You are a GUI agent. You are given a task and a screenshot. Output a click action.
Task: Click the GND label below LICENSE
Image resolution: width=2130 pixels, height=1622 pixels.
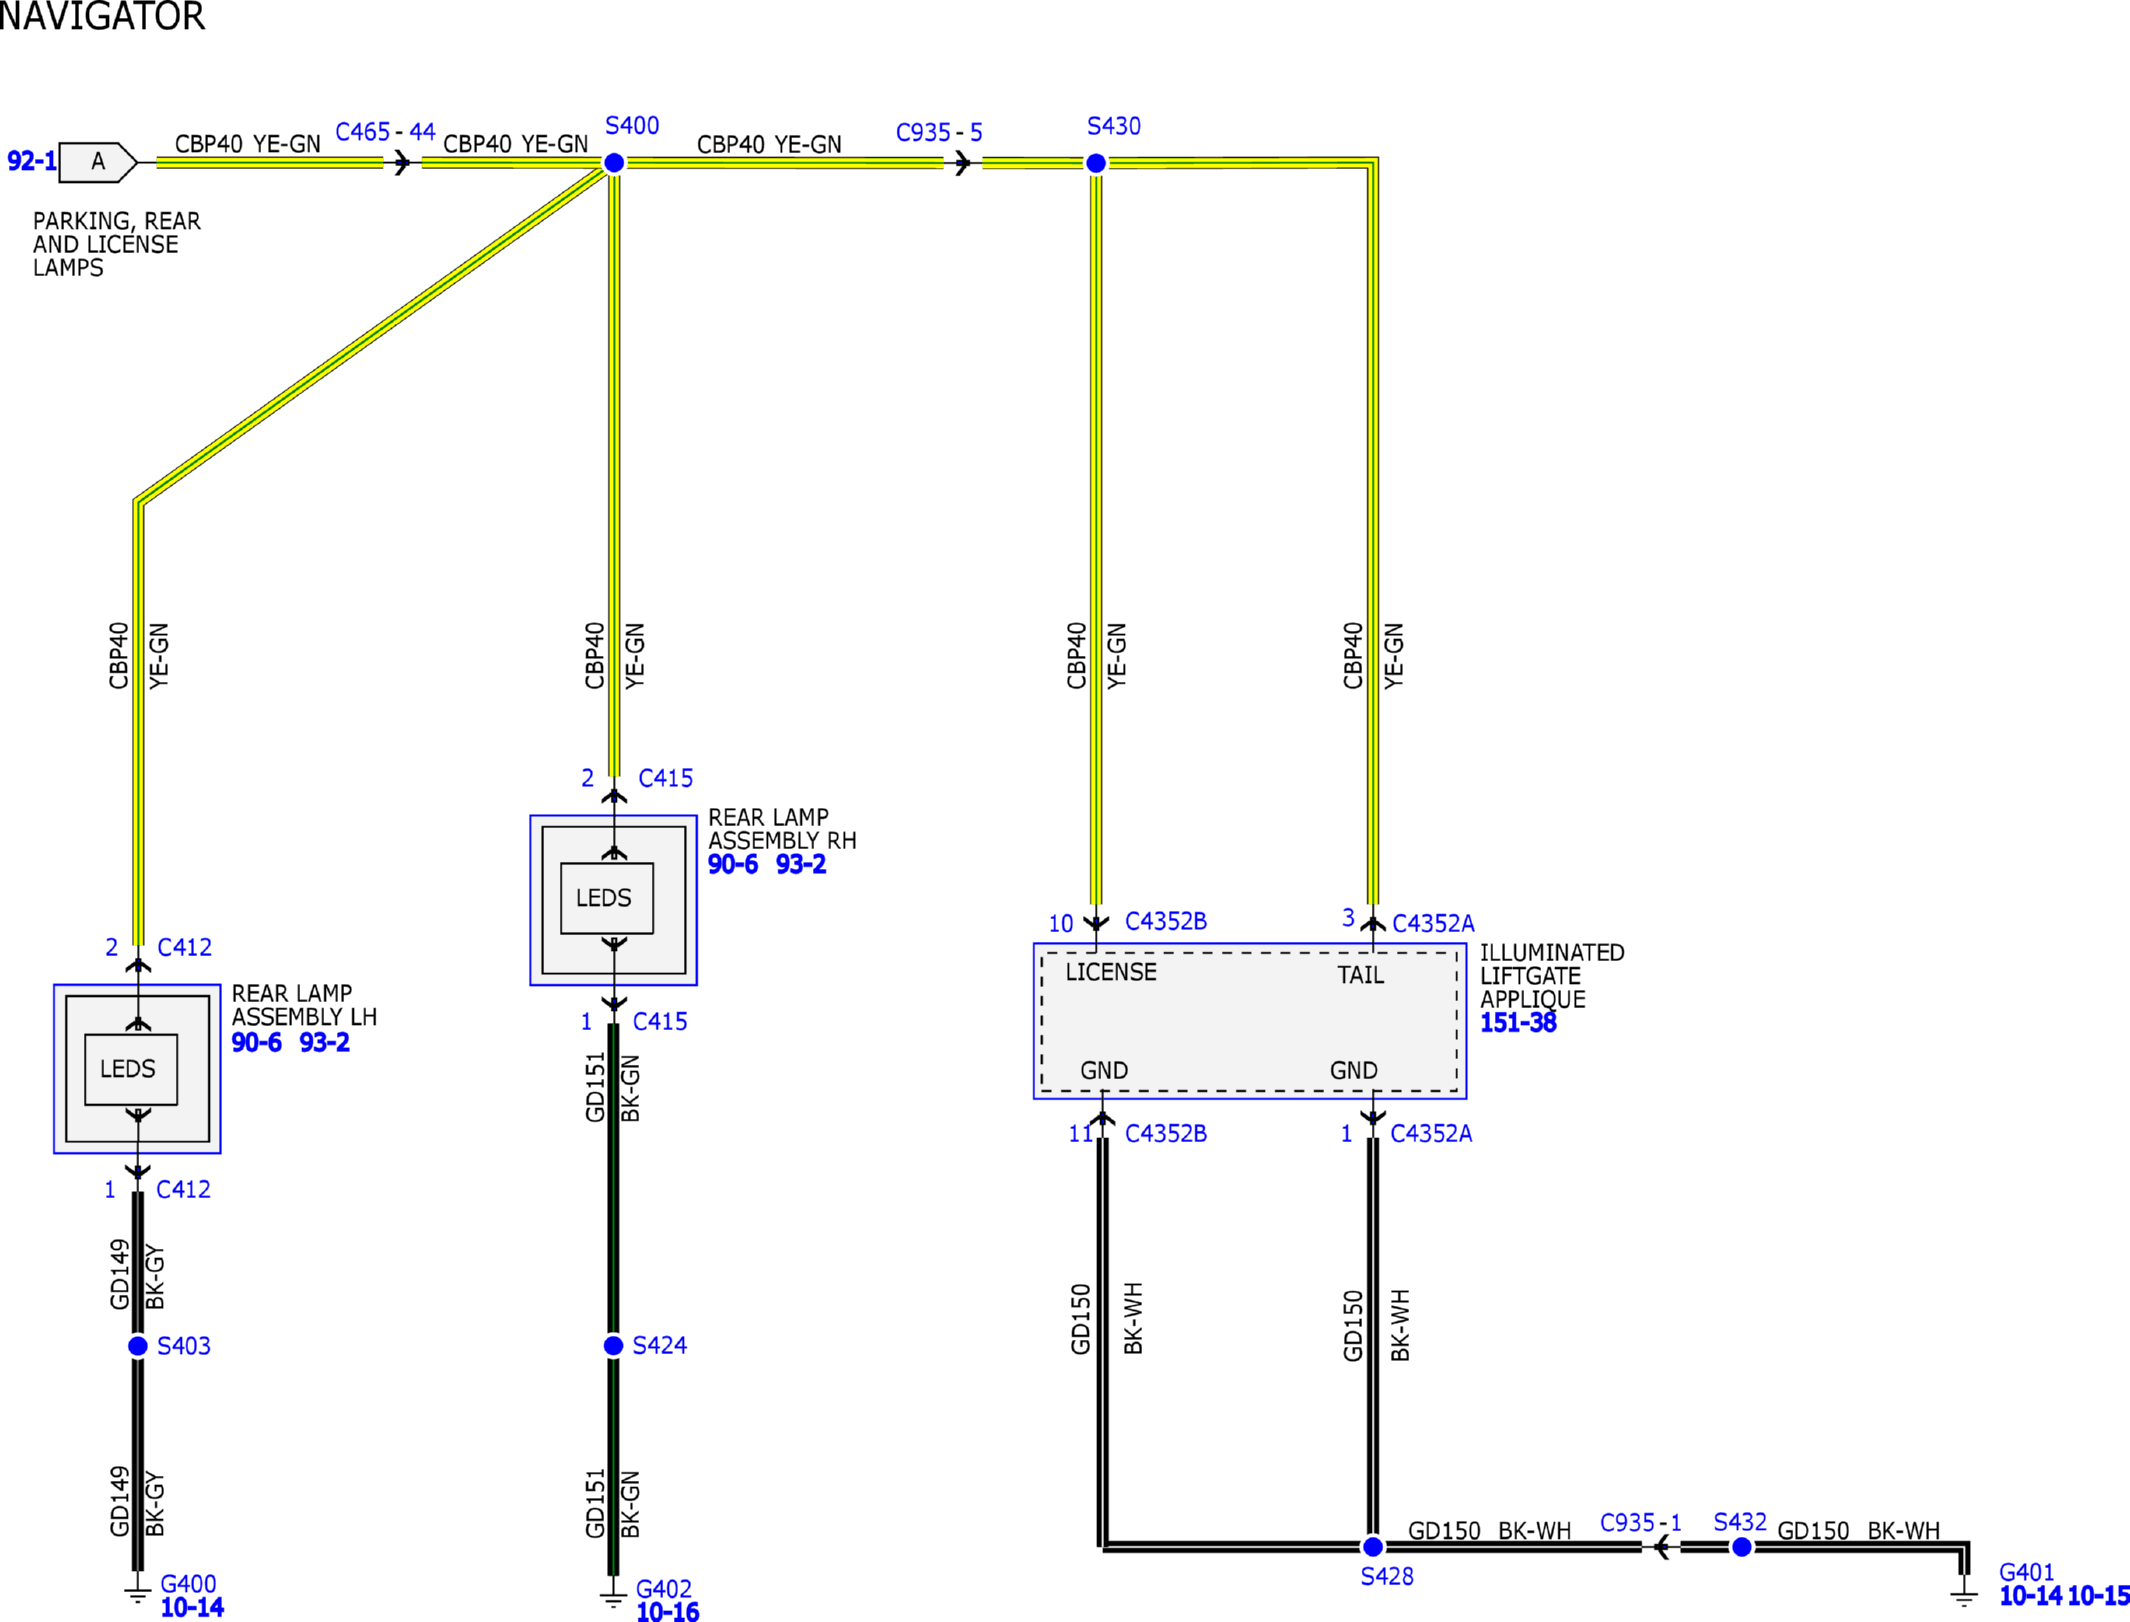tap(1104, 1071)
